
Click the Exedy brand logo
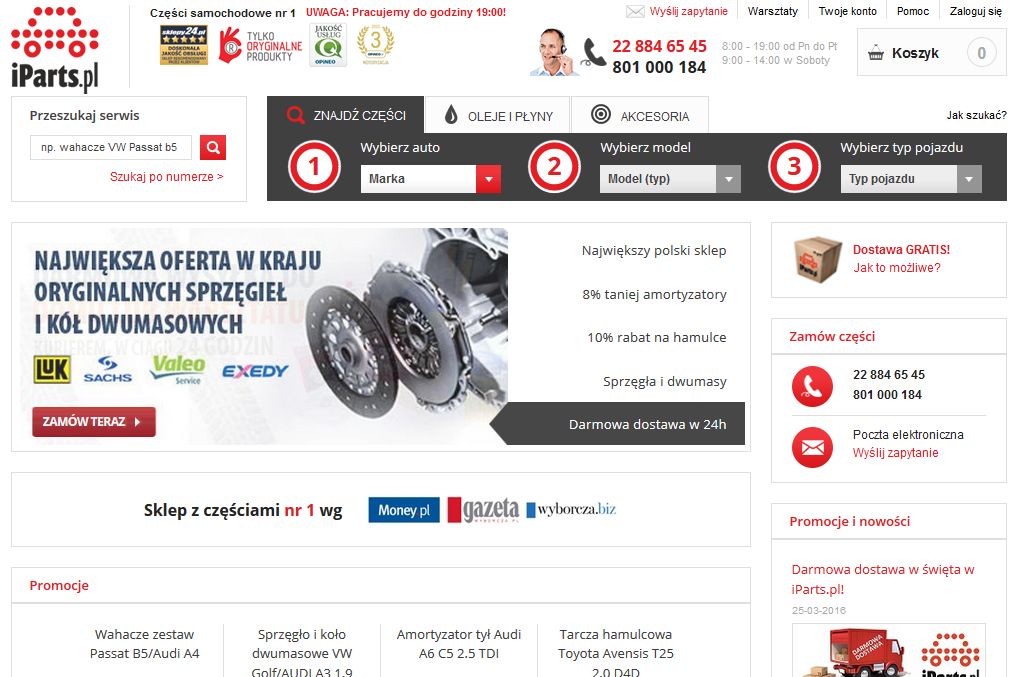tap(255, 371)
